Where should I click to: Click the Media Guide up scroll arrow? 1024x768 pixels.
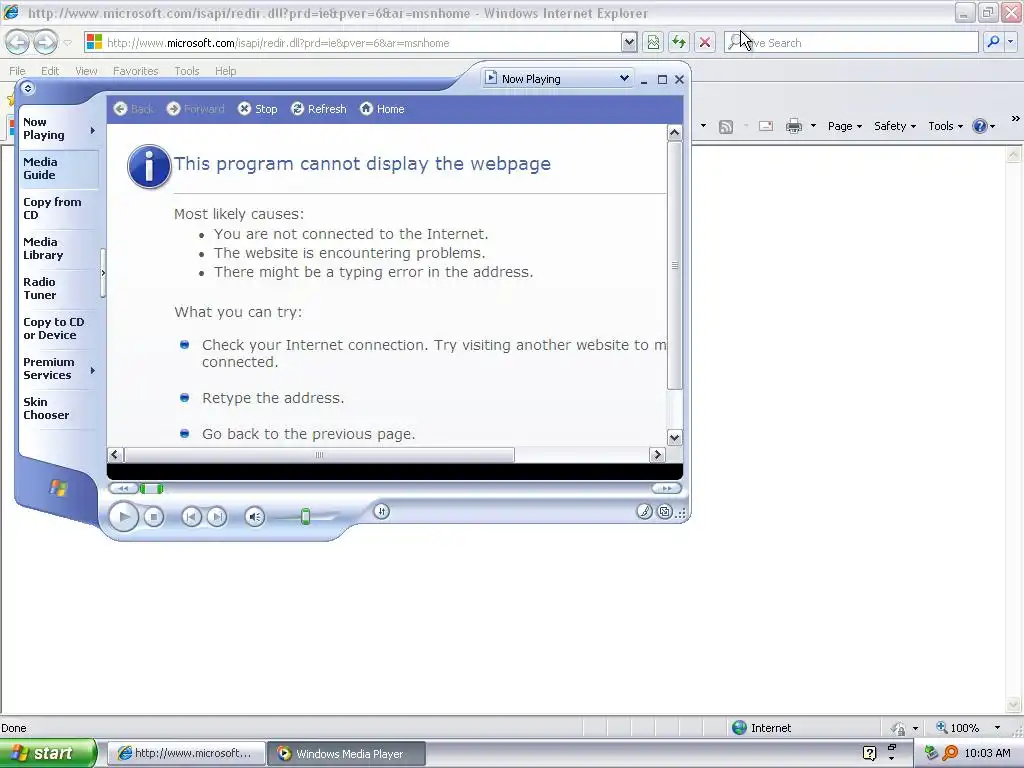pyautogui.click(x=675, y=133)
